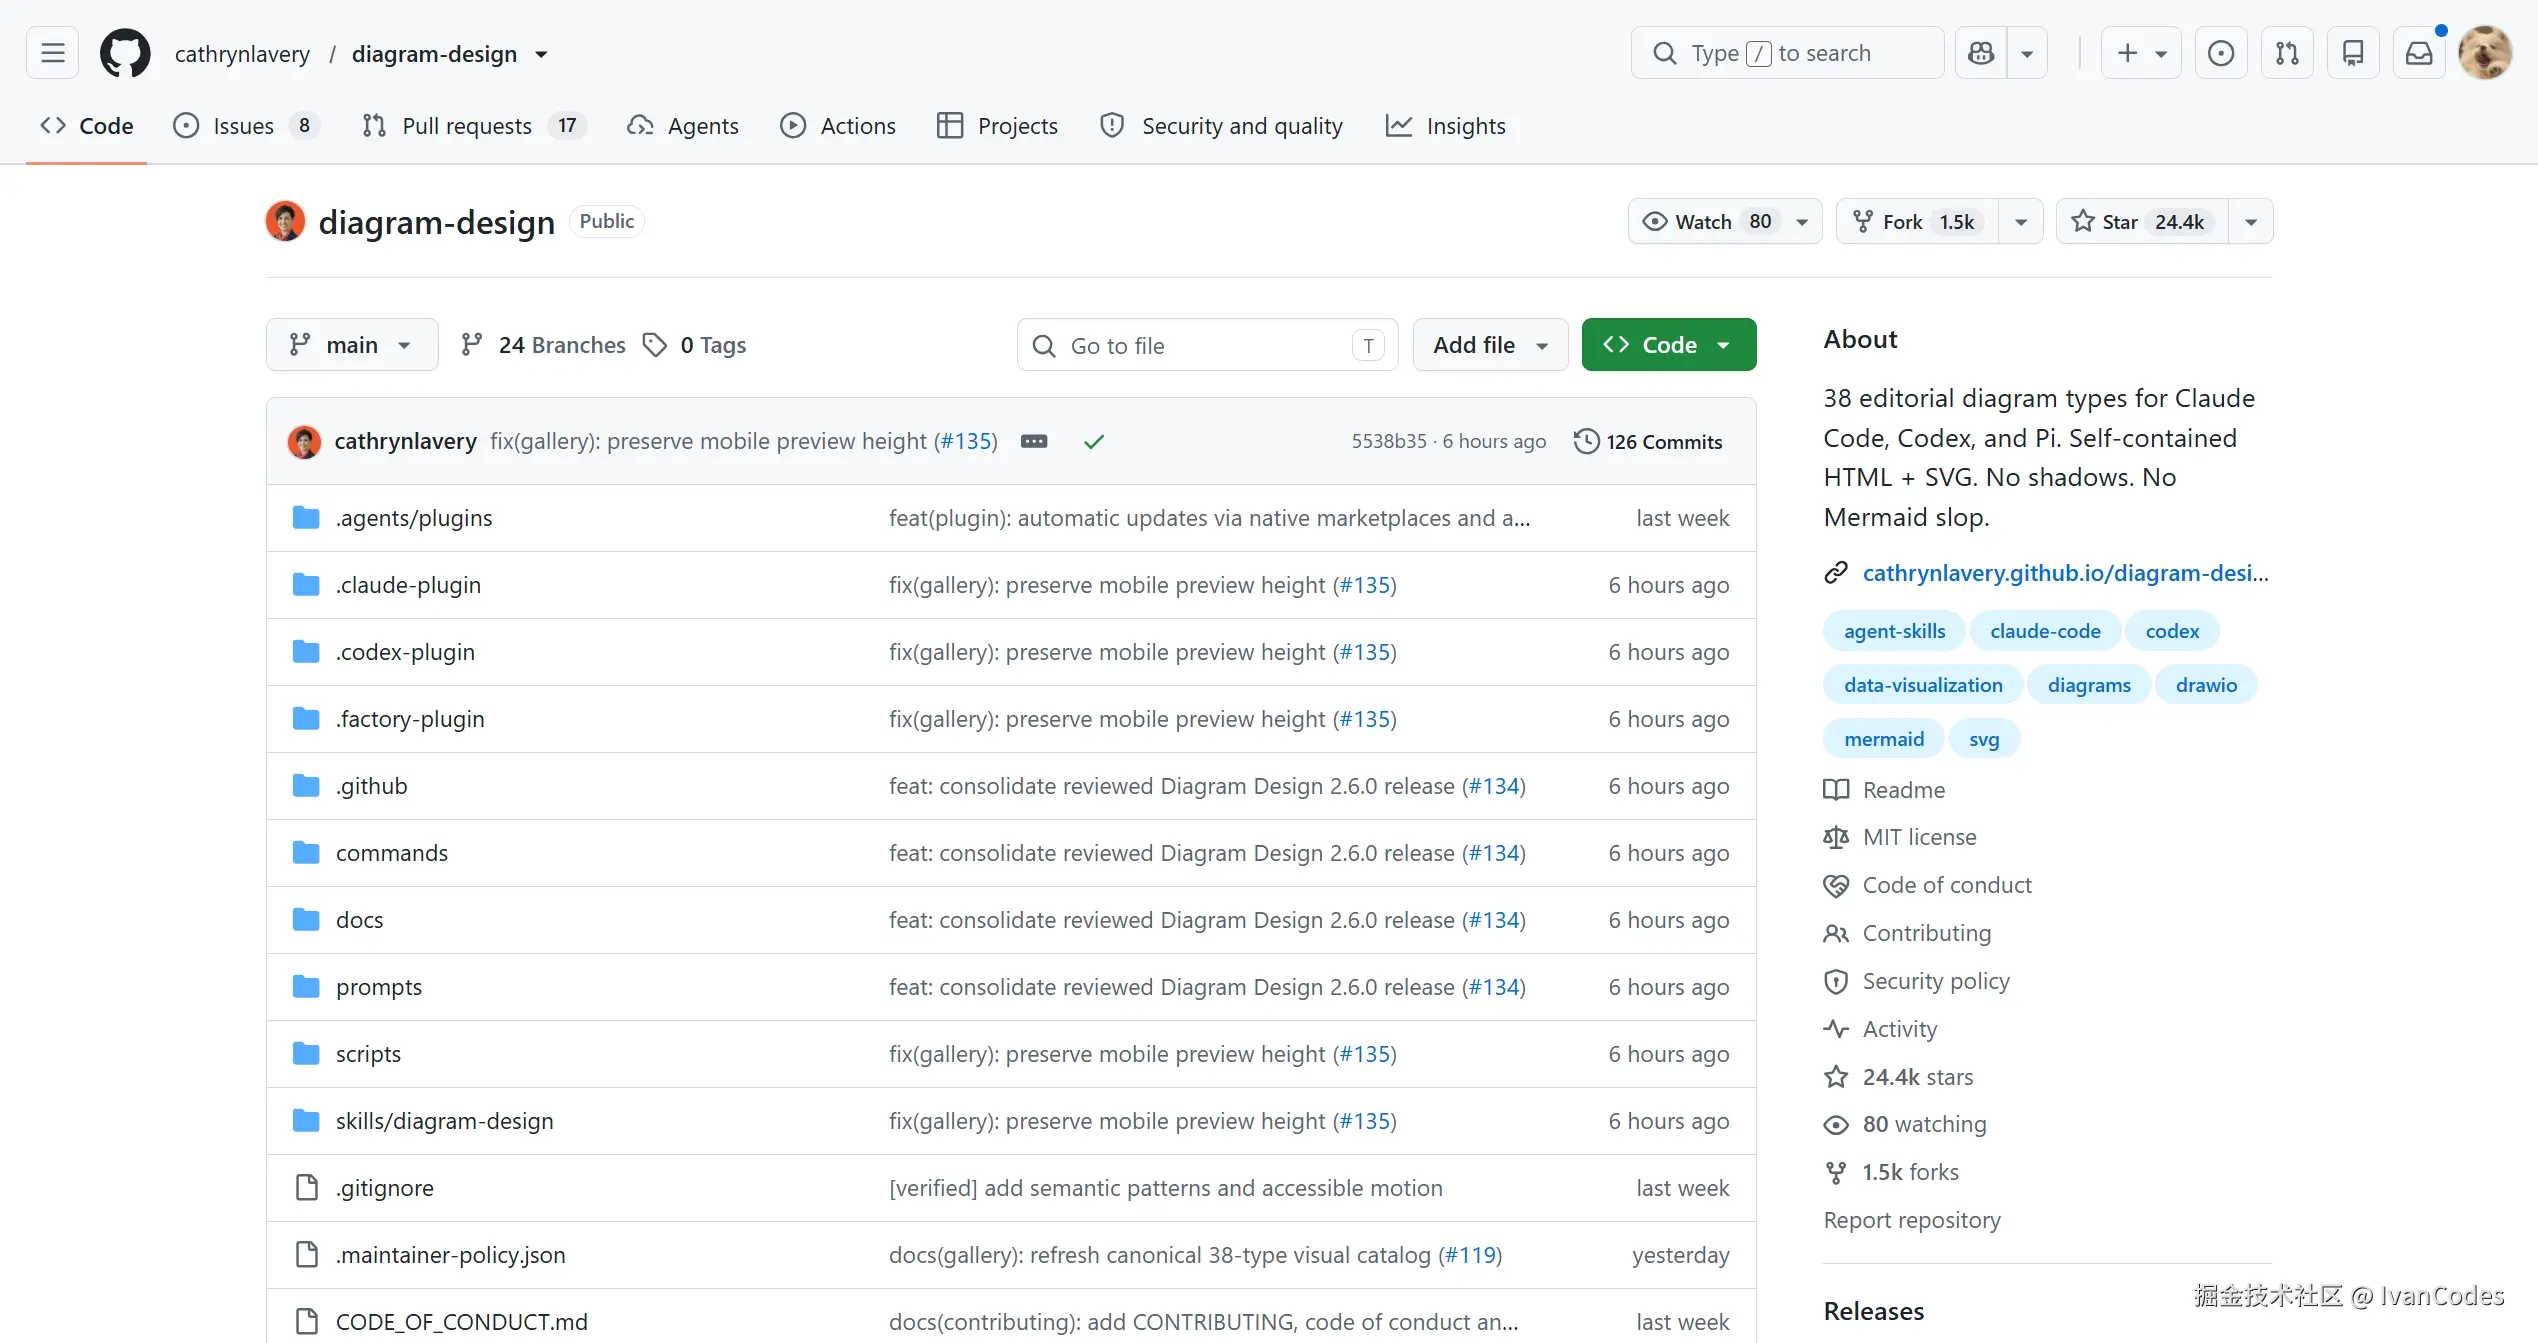Open the cathrynlavery.github.io website link
This screenshot has height=1343, width=2538.
pyautogui.click(x=2066, y=573)
